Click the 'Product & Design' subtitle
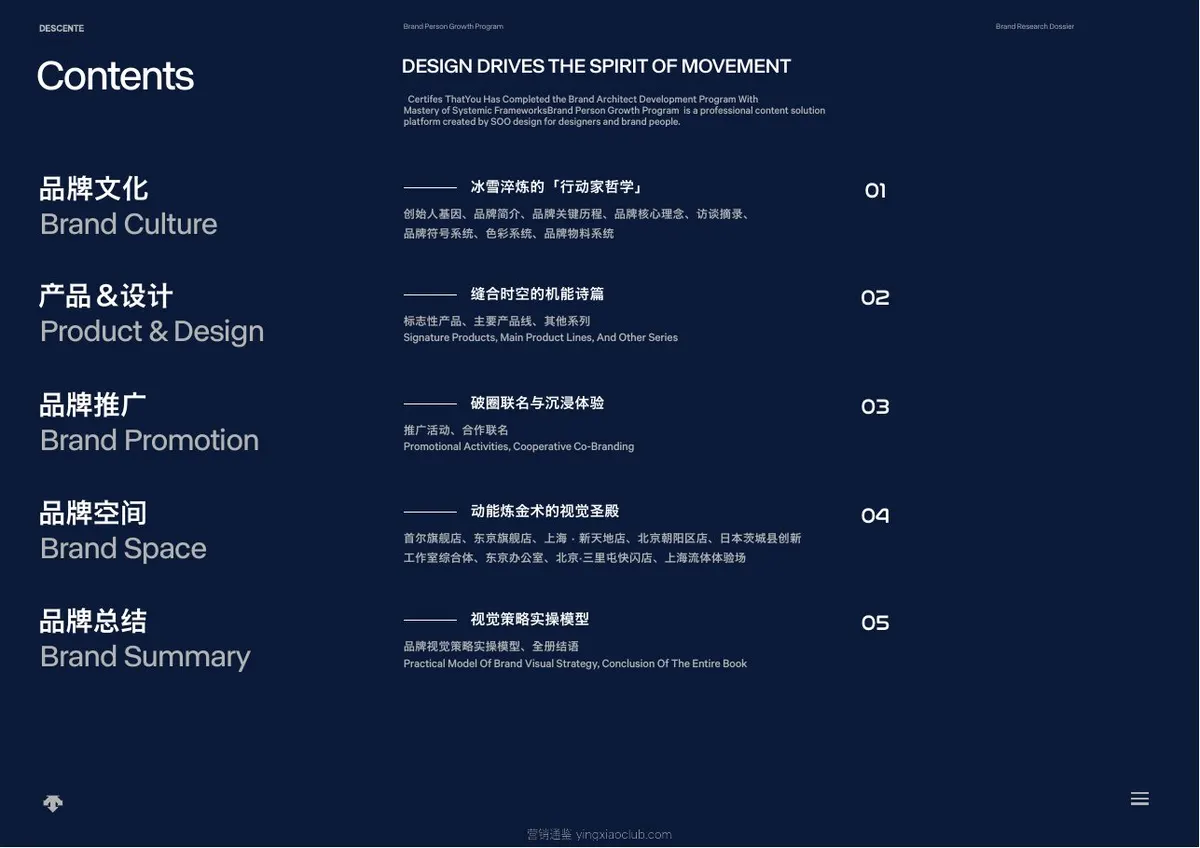The height and width of the screenshot is (848, 1200). coord(152,331)
